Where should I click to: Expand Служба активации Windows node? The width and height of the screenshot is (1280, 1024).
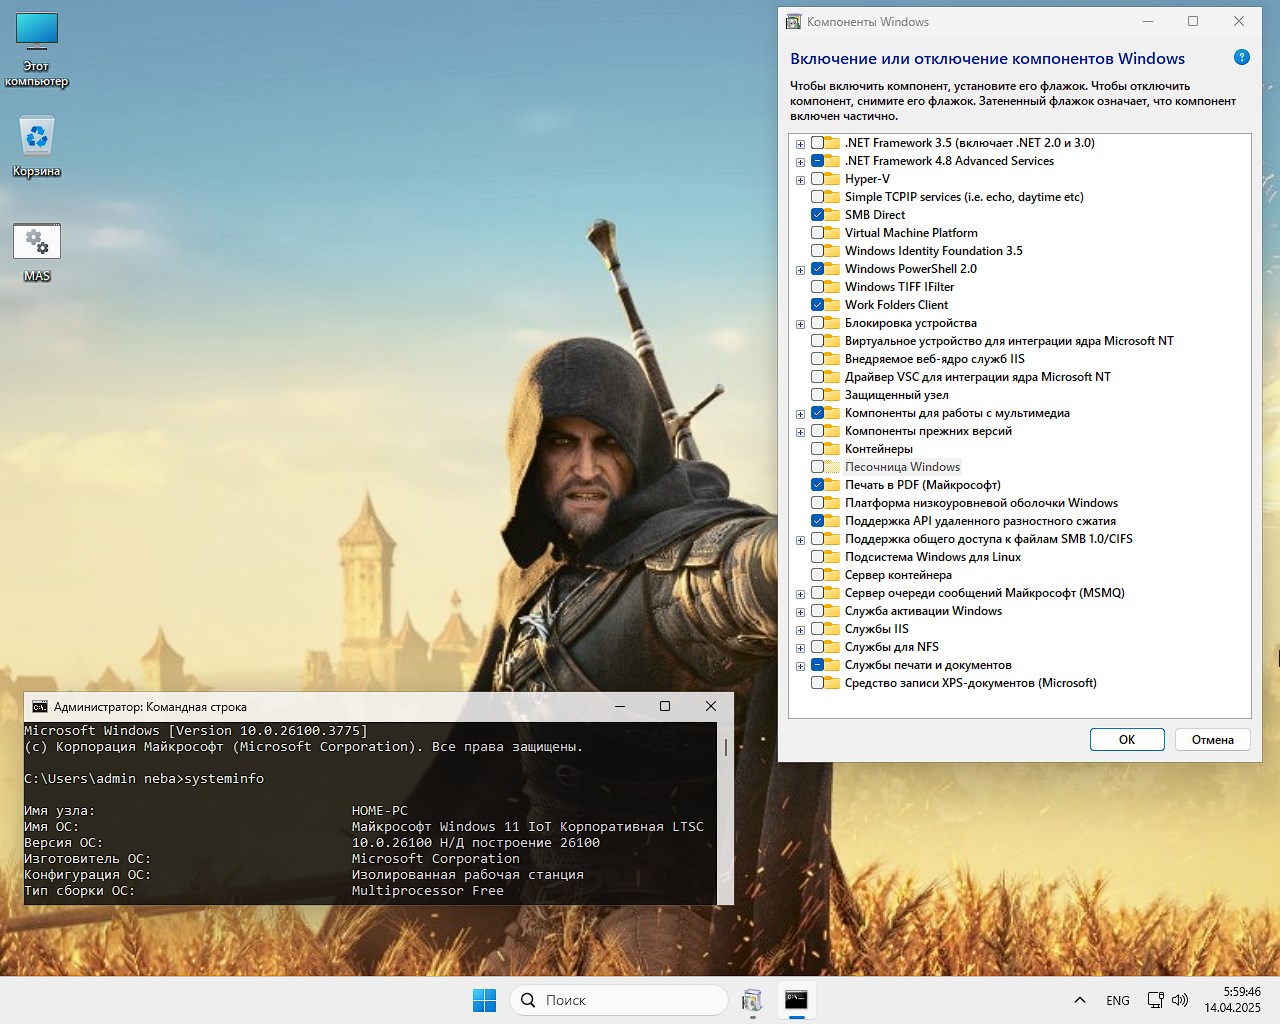(800, 612)
